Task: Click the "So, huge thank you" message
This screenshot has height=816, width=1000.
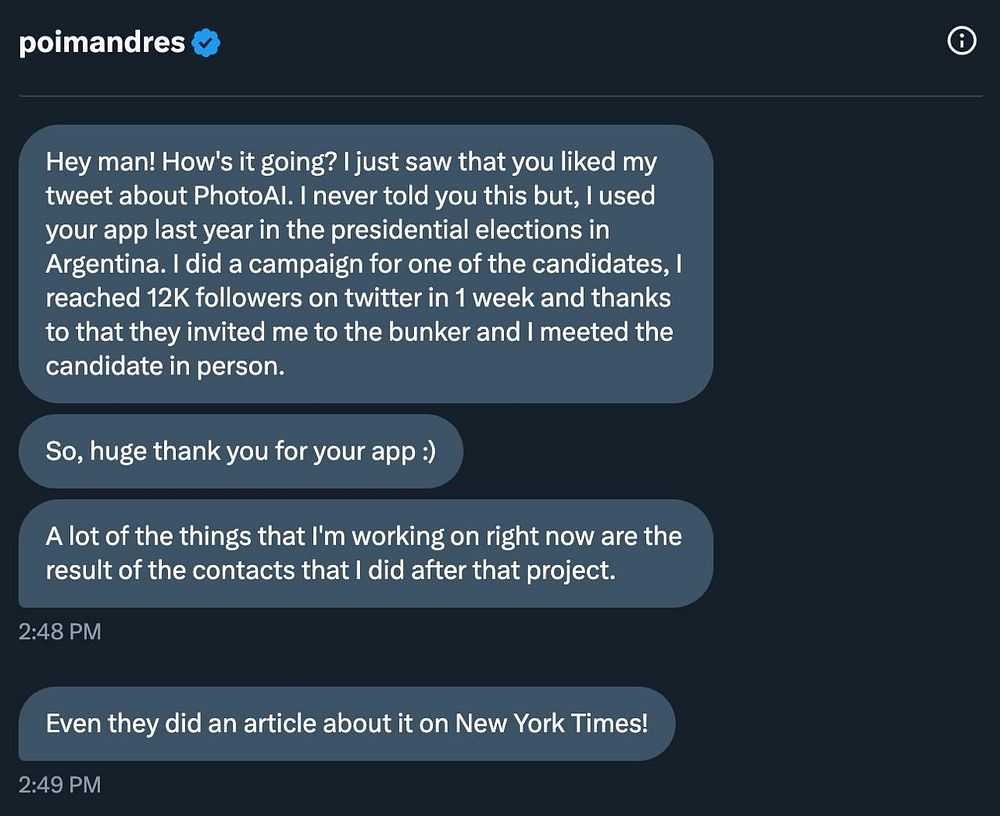Action: coord(240,451)
